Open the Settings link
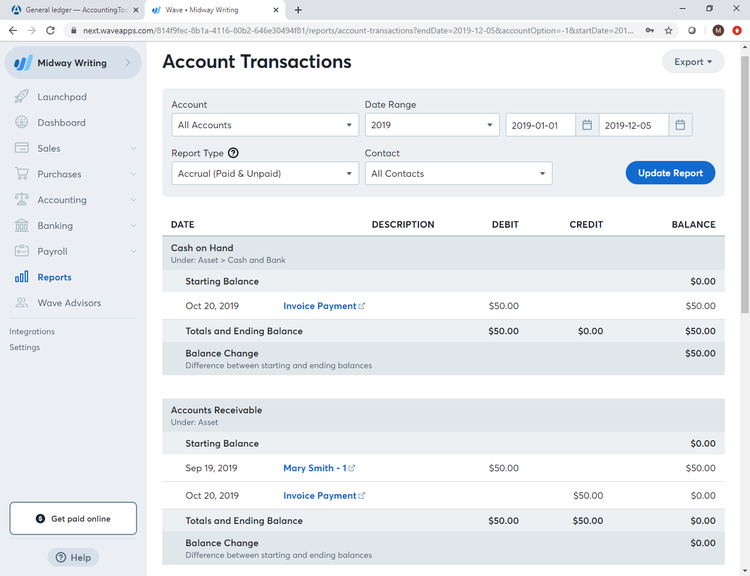 tap(24, 347)
